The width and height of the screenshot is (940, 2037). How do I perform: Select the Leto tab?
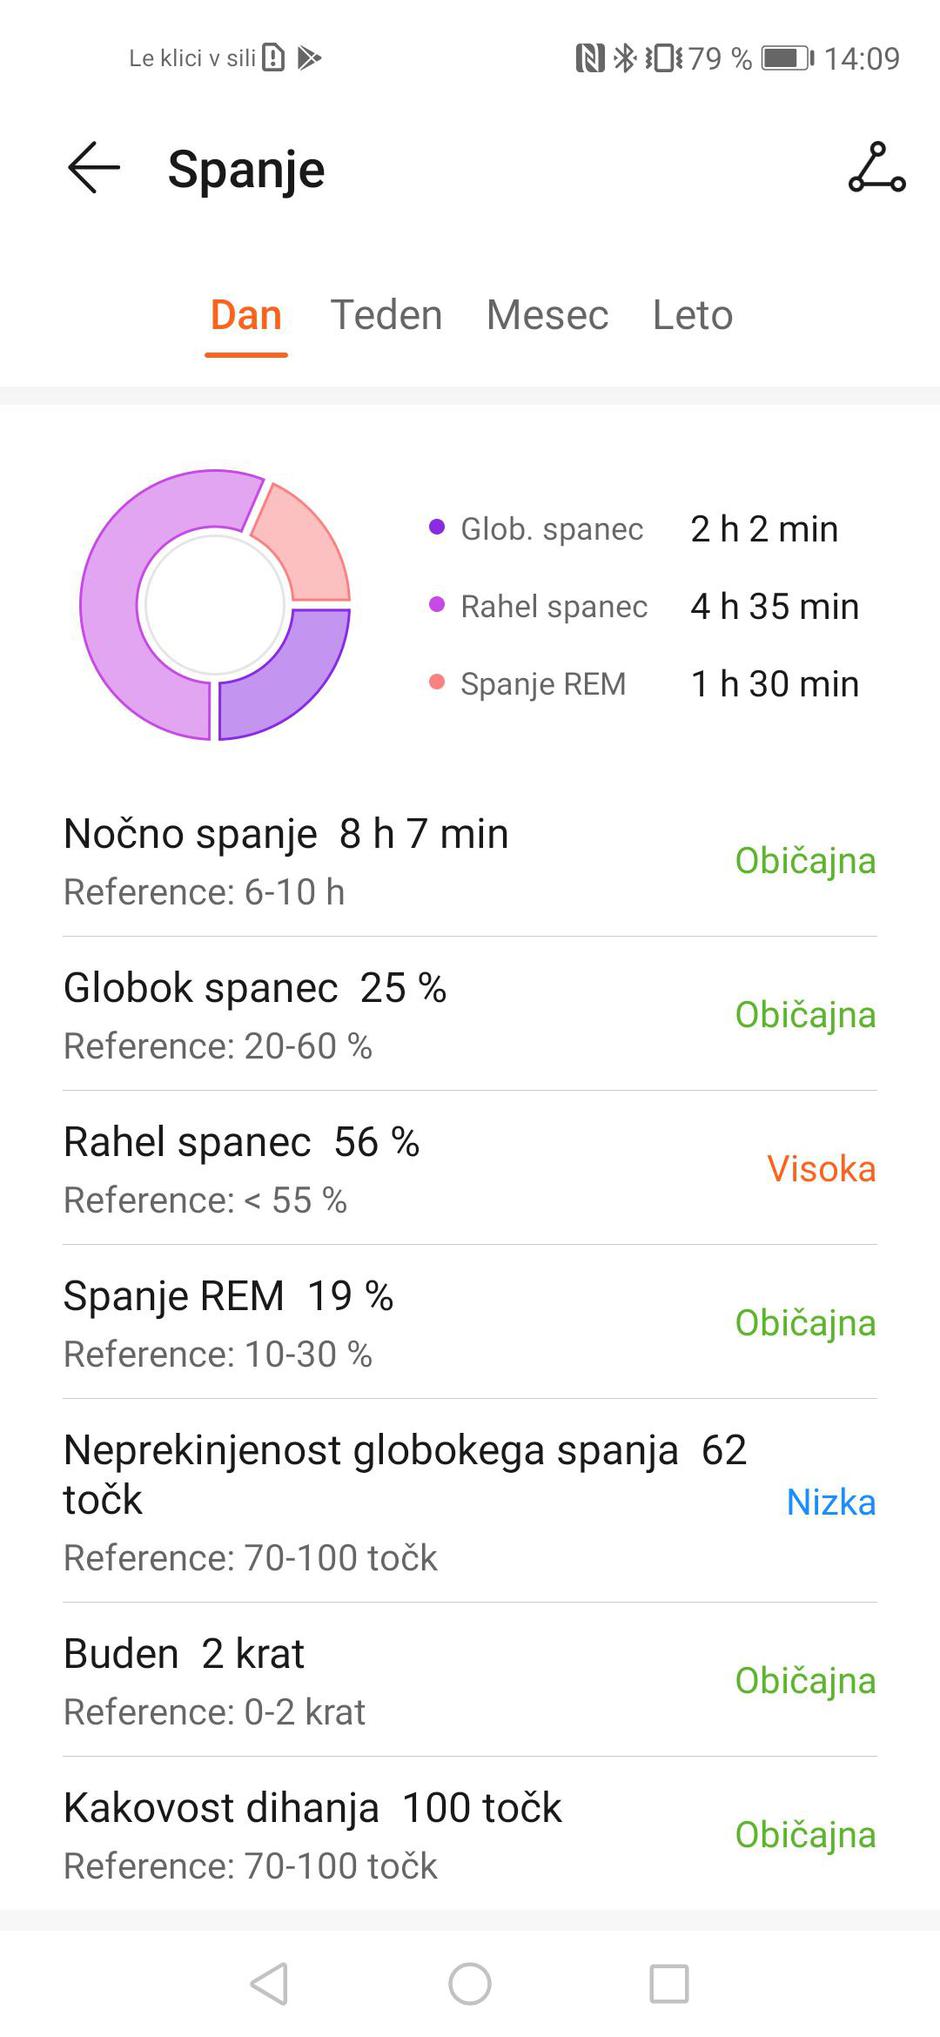(692, 315)
